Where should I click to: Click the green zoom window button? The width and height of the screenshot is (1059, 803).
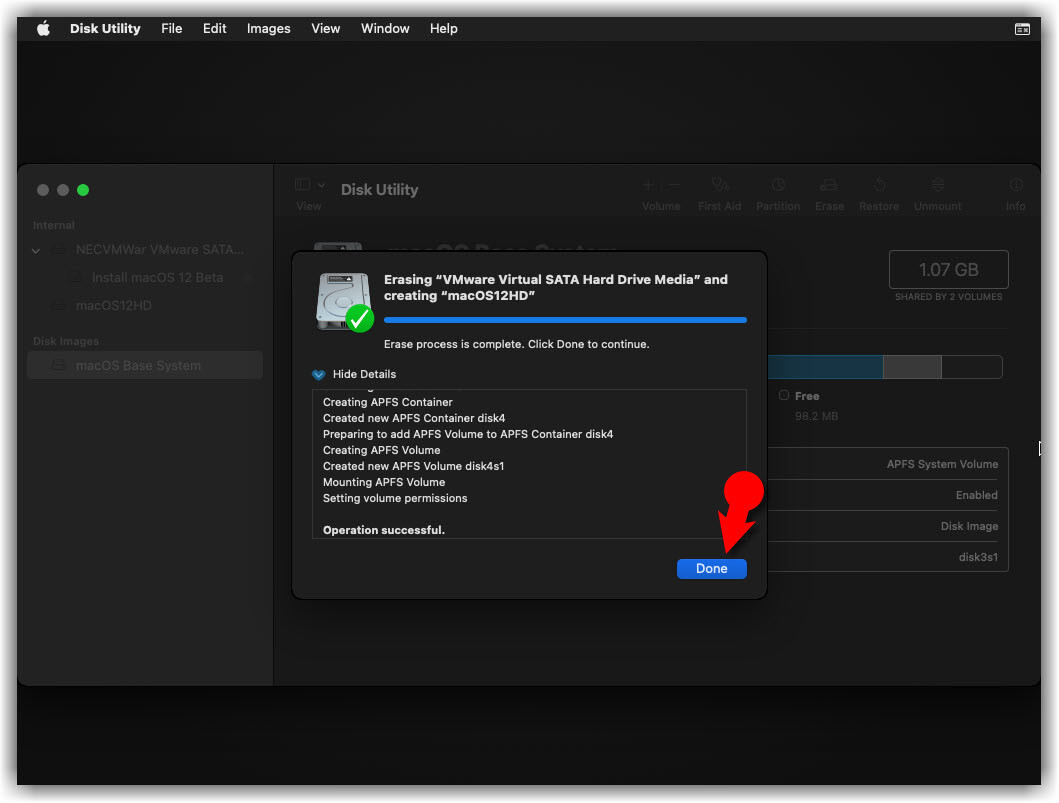(83, 190)
